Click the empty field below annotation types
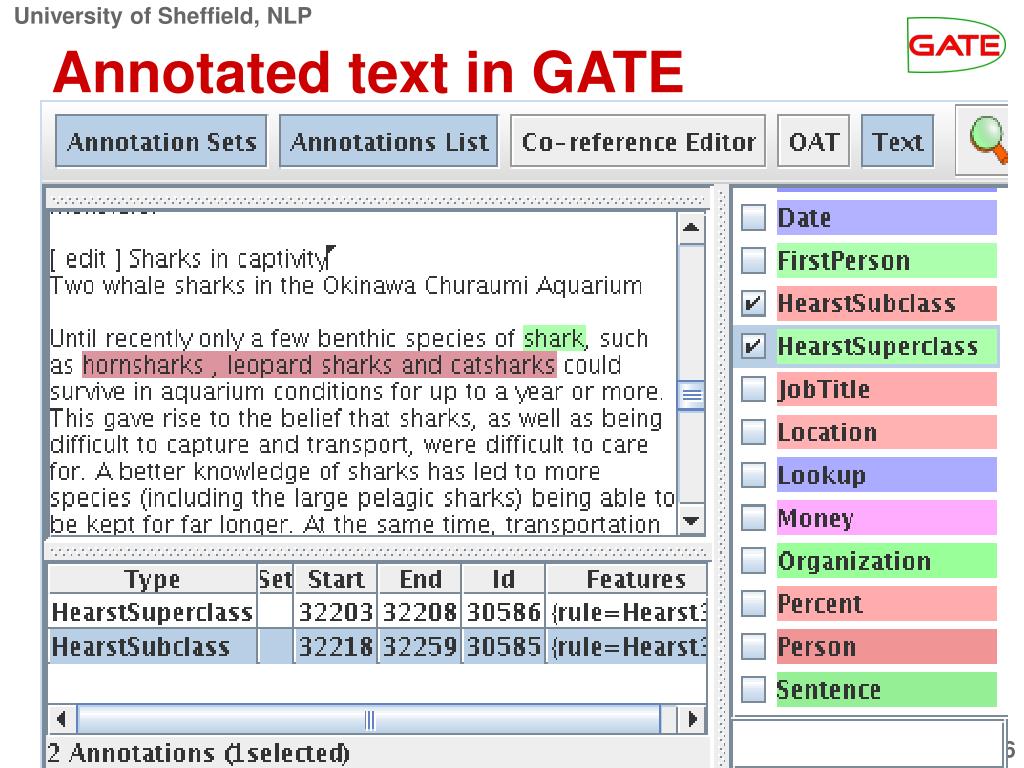Screen dimensions: 1024x768 coord(869,743)
